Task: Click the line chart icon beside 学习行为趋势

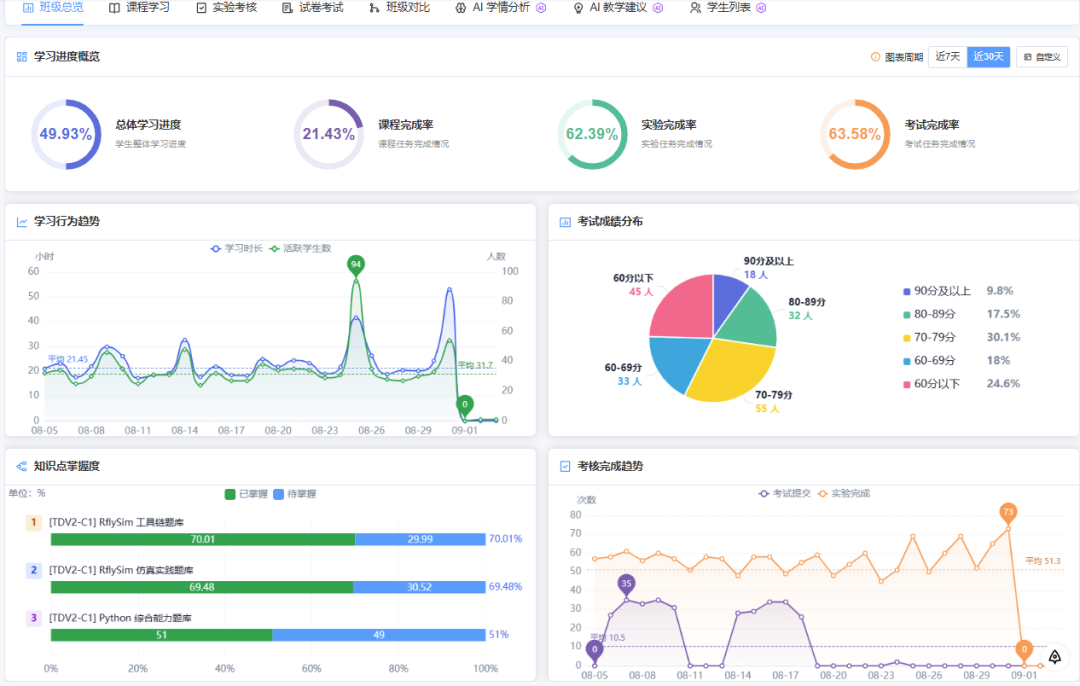Action: [x=22, y=222]
